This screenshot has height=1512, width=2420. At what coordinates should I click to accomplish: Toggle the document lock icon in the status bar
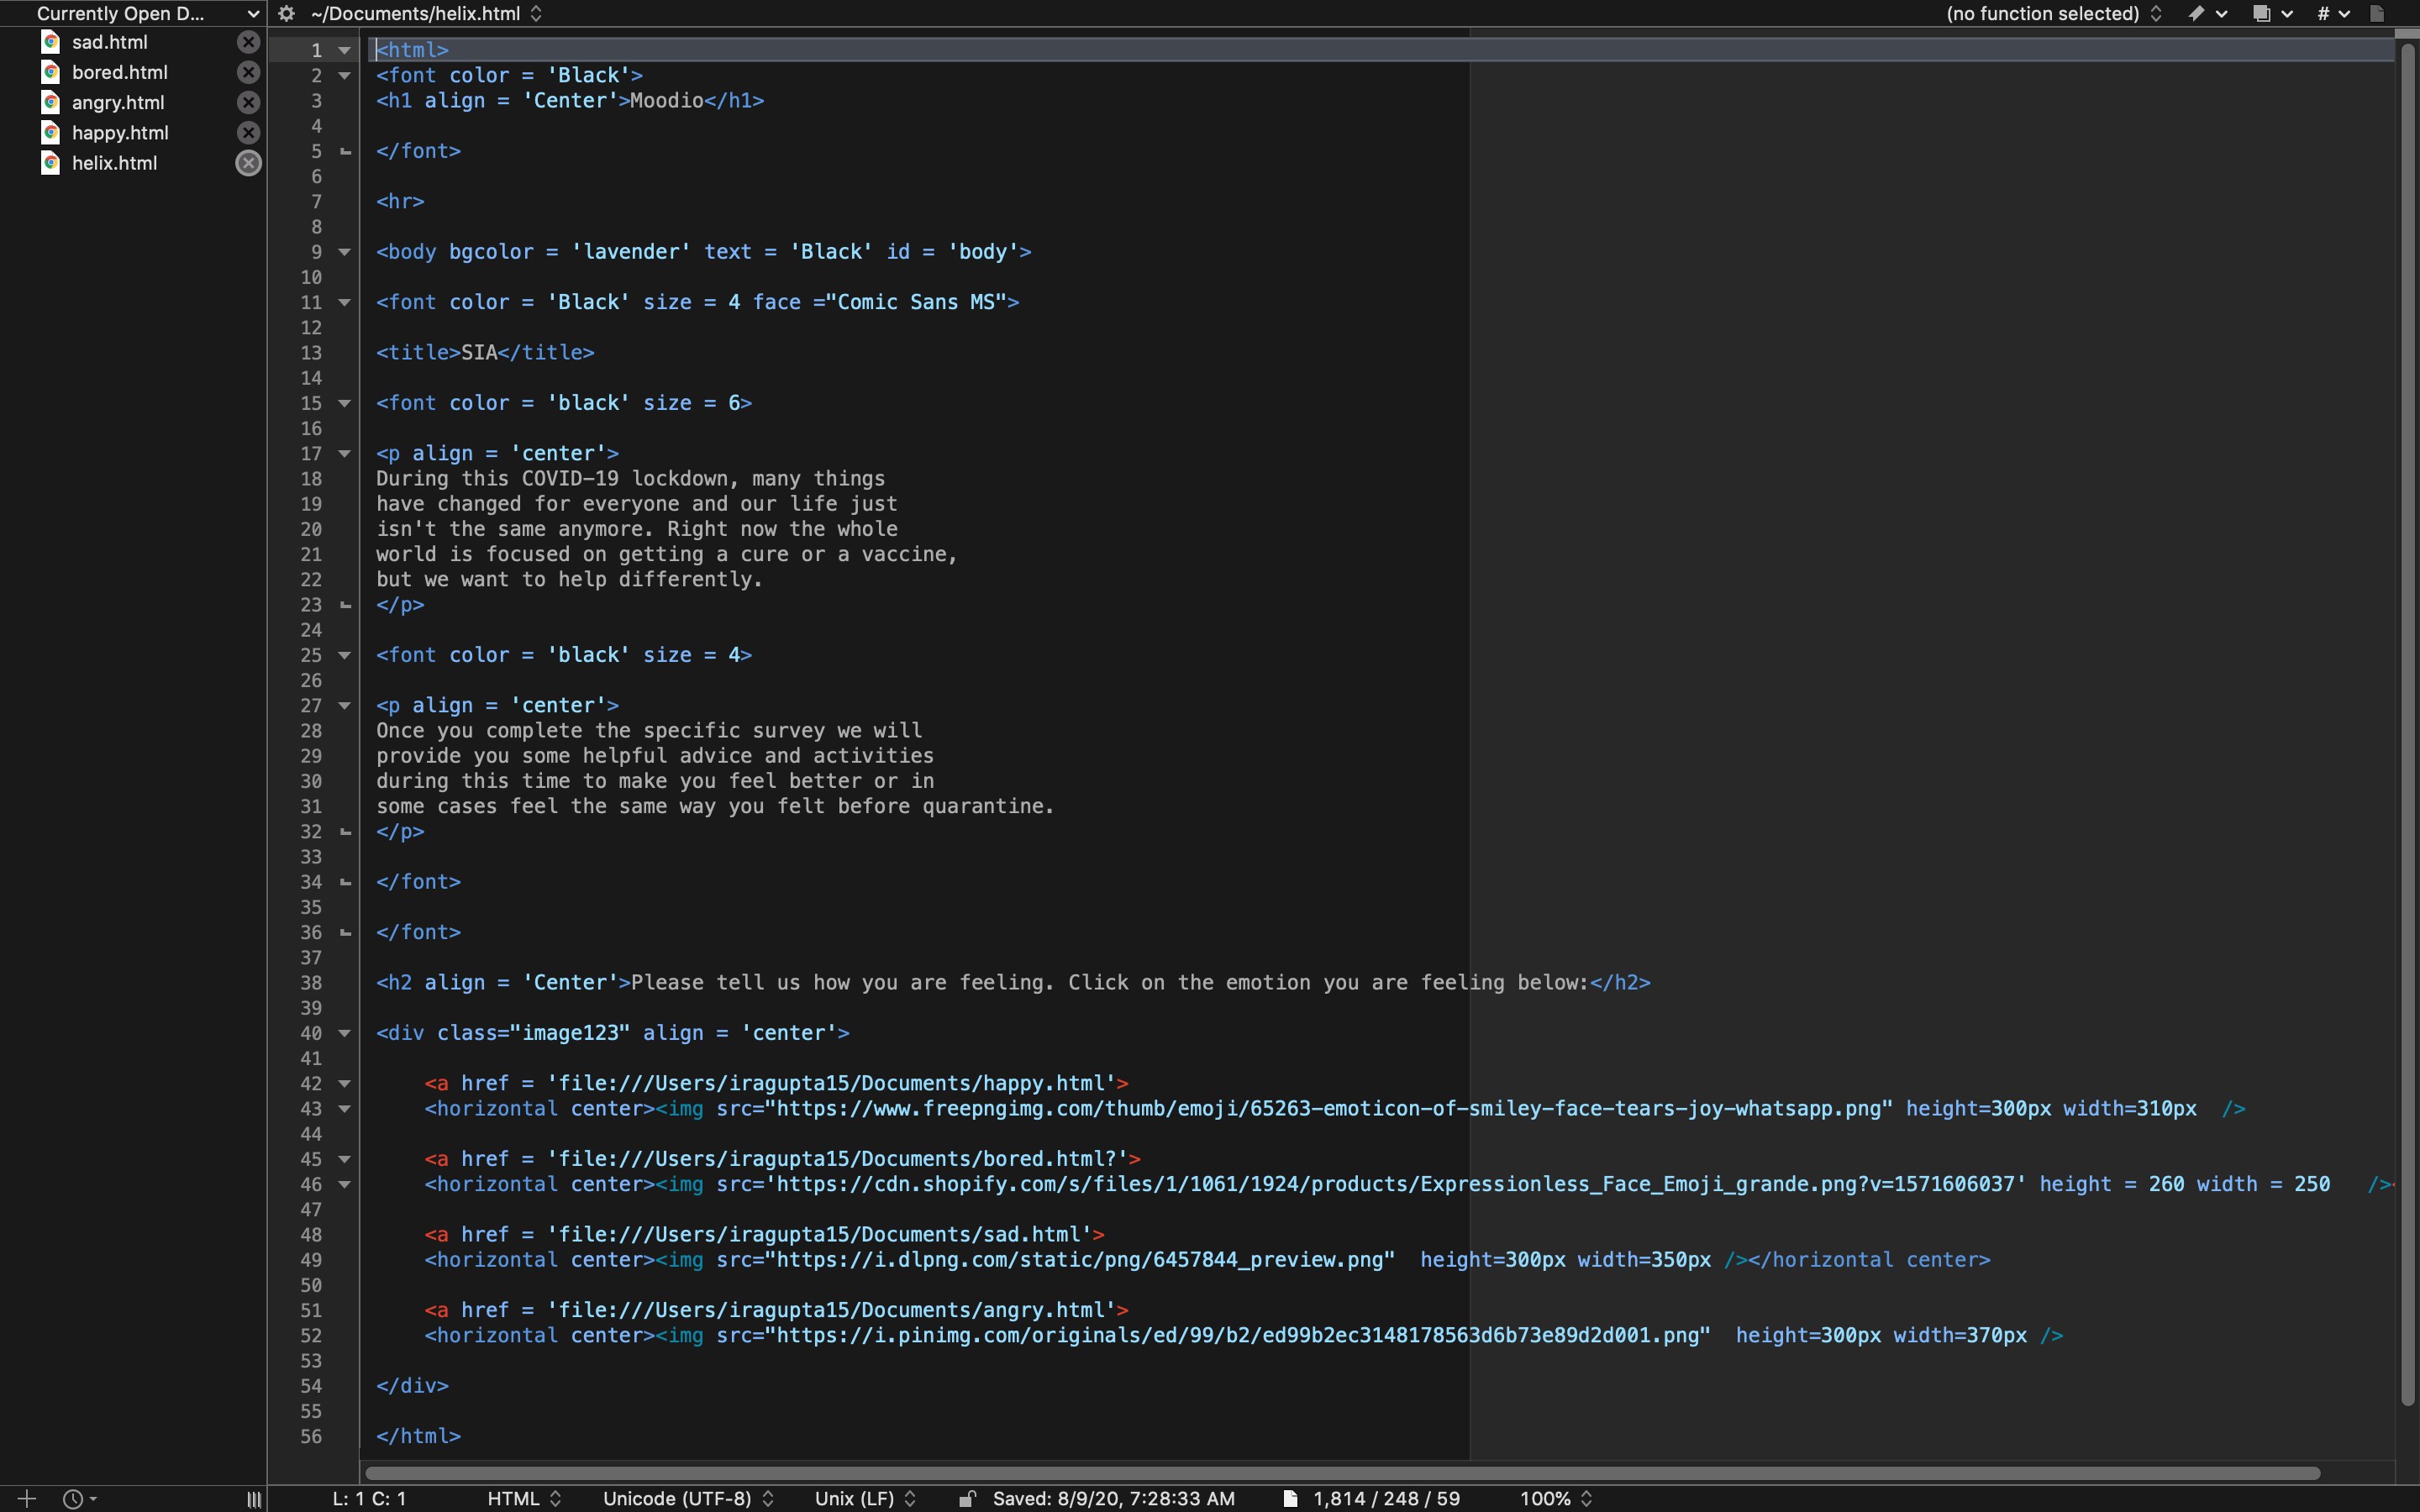click(966, 1498)
